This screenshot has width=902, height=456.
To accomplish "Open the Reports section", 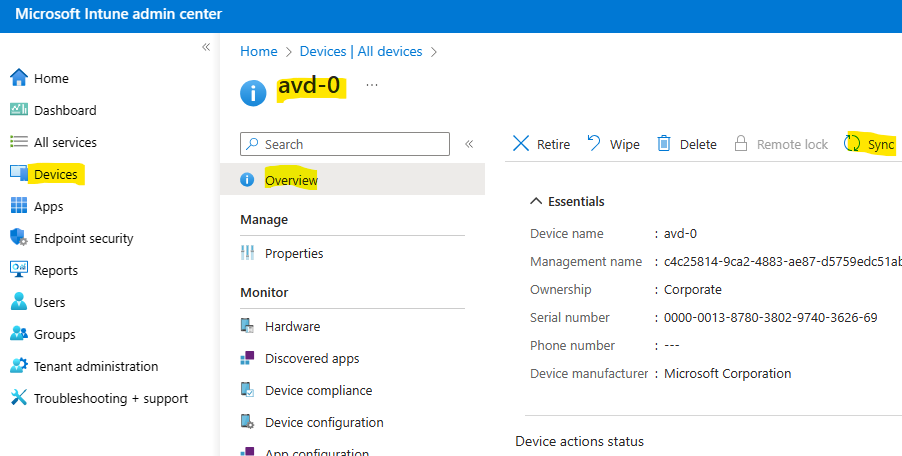I will 56,270.
